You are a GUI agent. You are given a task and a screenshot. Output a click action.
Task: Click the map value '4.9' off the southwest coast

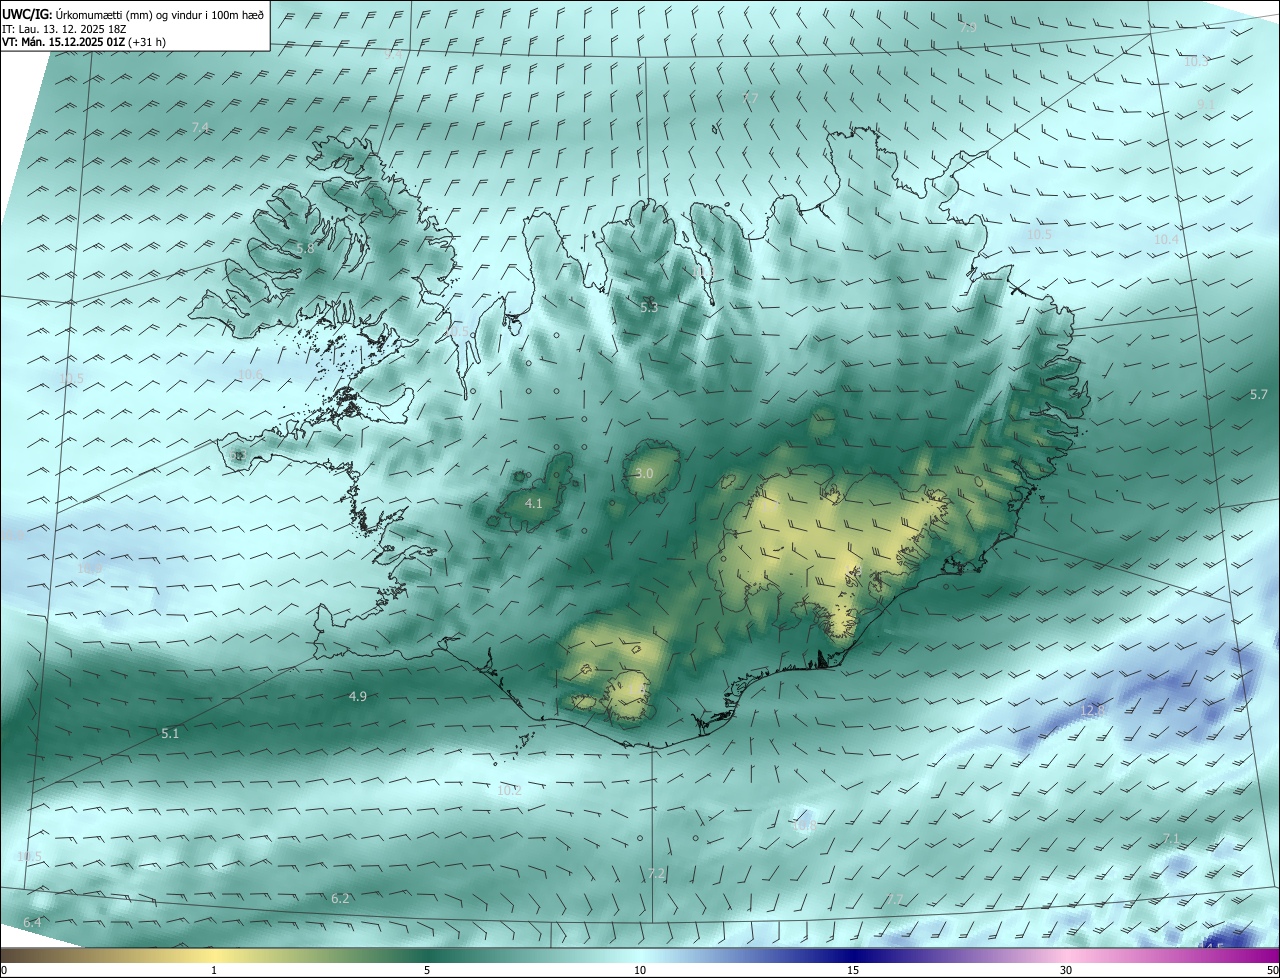358,696
